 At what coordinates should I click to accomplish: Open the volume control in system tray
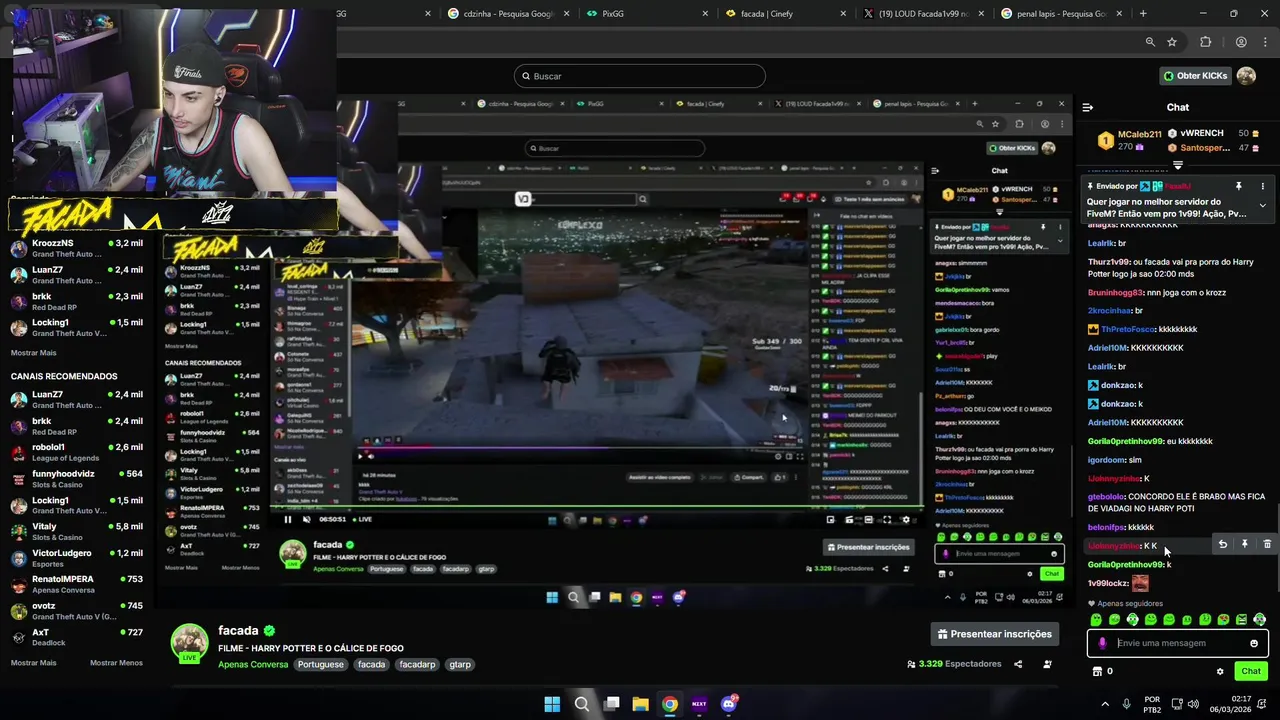point(1193,704)
